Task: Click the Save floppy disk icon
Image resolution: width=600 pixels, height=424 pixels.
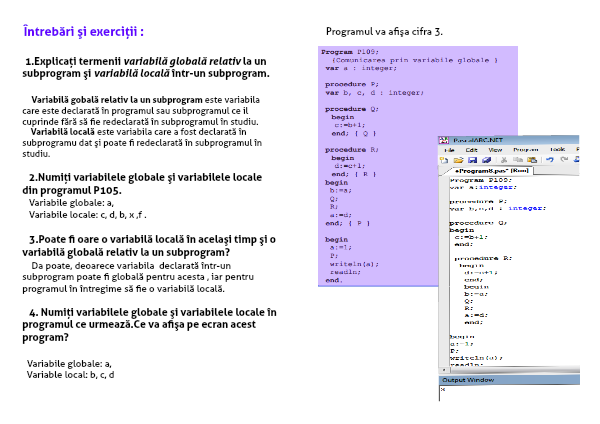Action: pyautogui.click(x=472, y=160)
